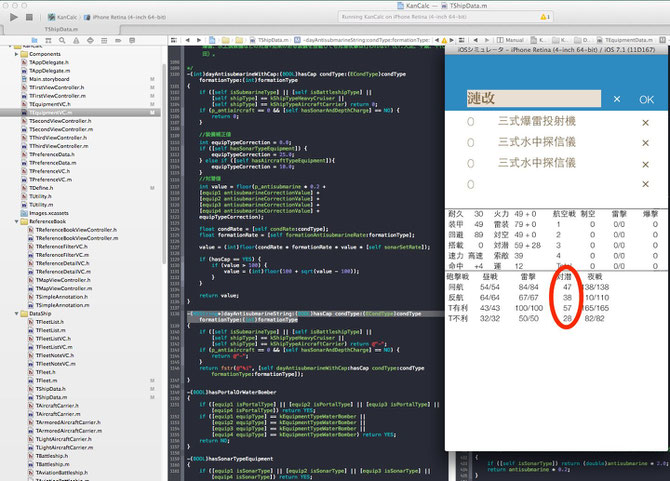Switch to the TShipData.m editor tab
This screenshot has height=481, width=670.
61,29
